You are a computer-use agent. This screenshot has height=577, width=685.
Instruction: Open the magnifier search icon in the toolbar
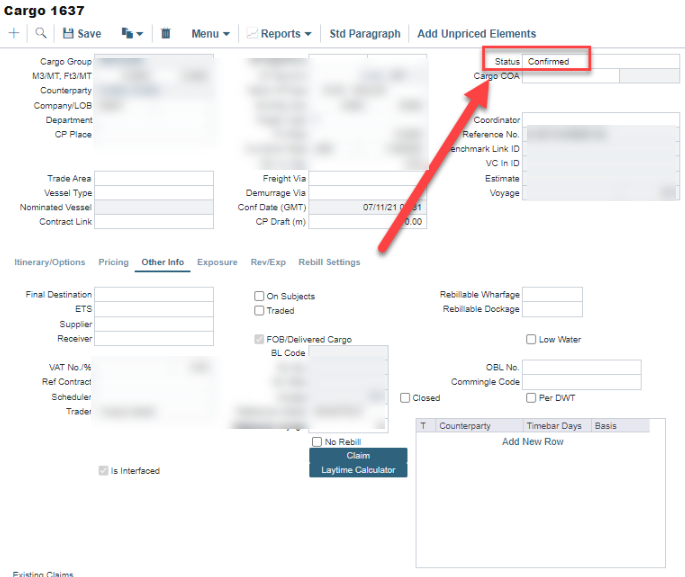[x=41, y=33]
